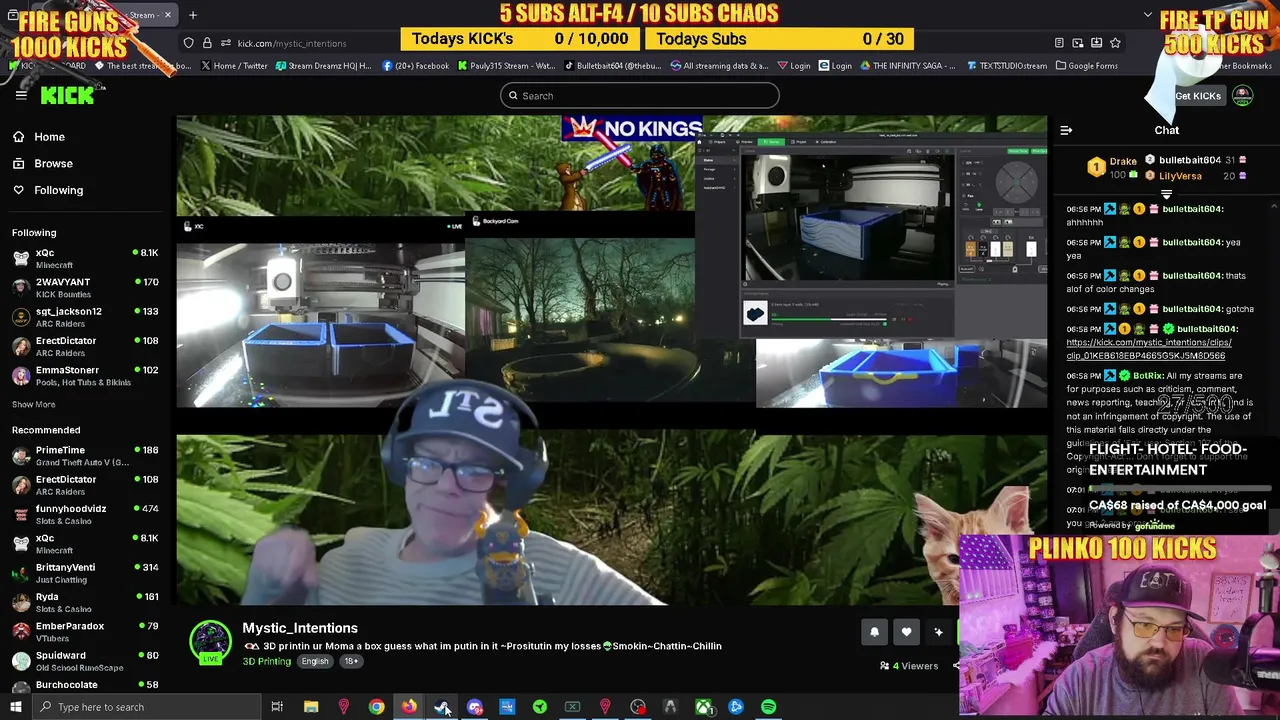Open Task View on the taskbar

[277, 707]
